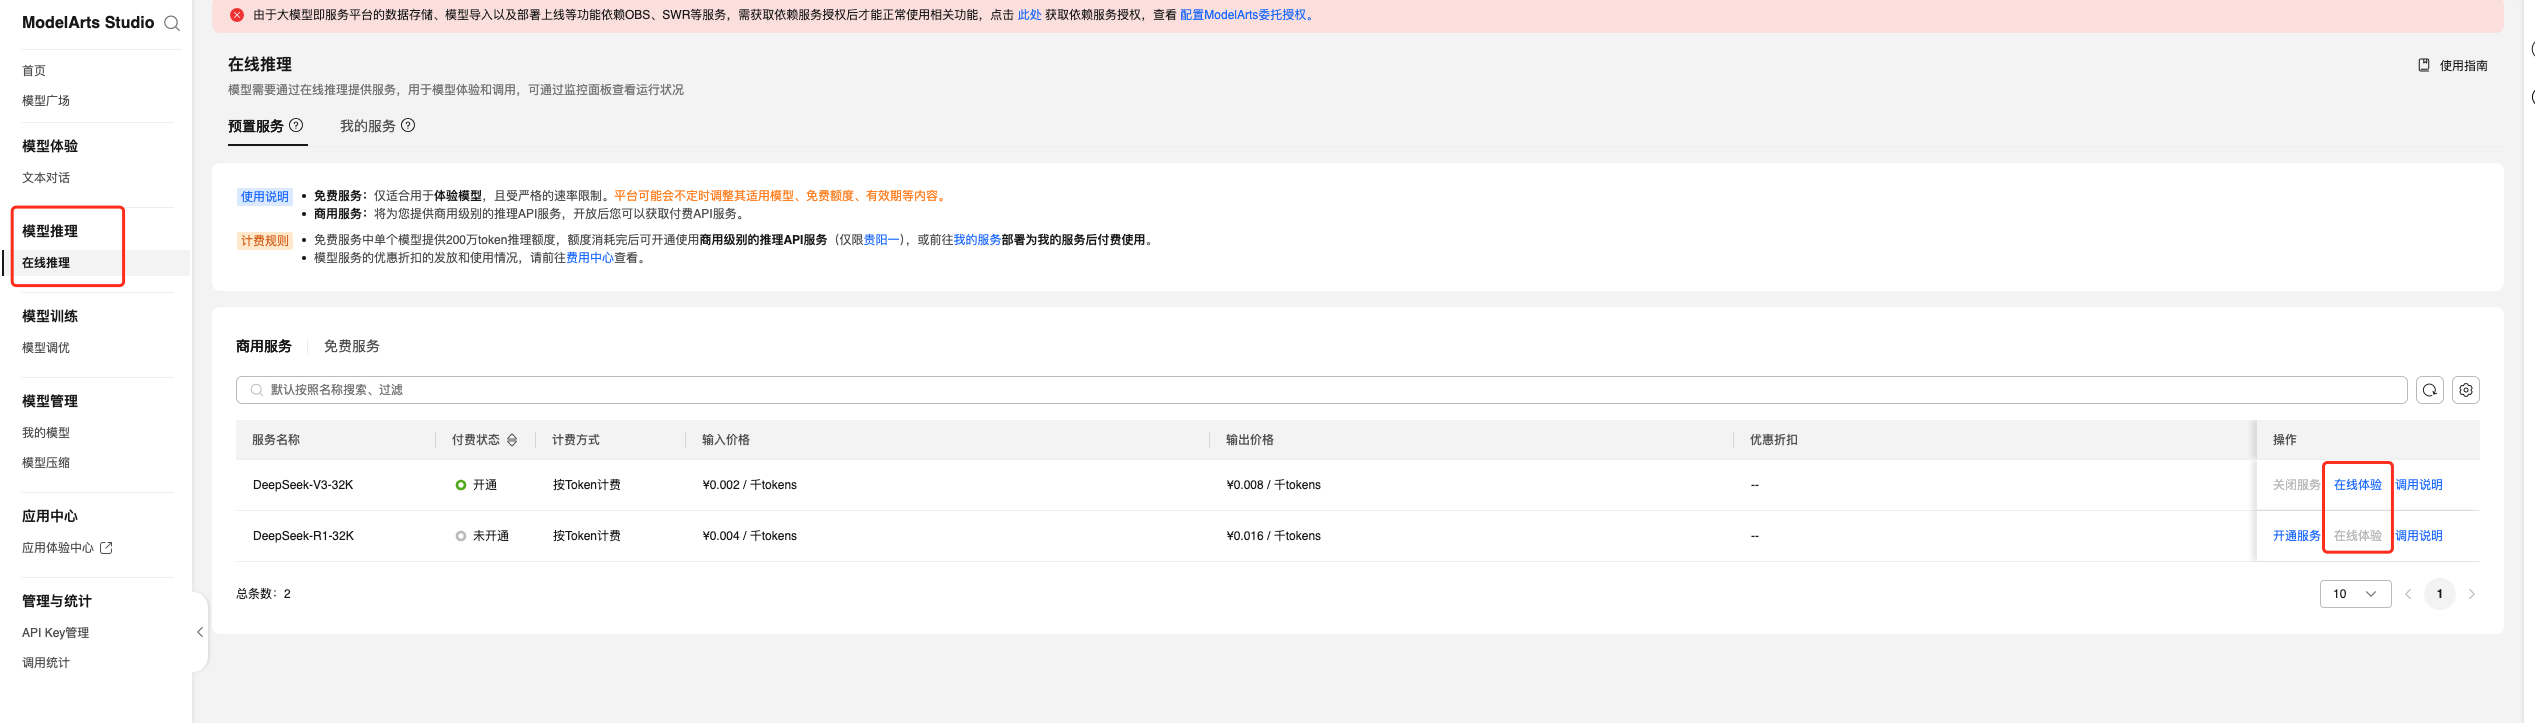The width and height of the screenshot is (2535, 723).
Task: Click DeepSeek-V3-32K service name
Action: (x=303, y=485)
